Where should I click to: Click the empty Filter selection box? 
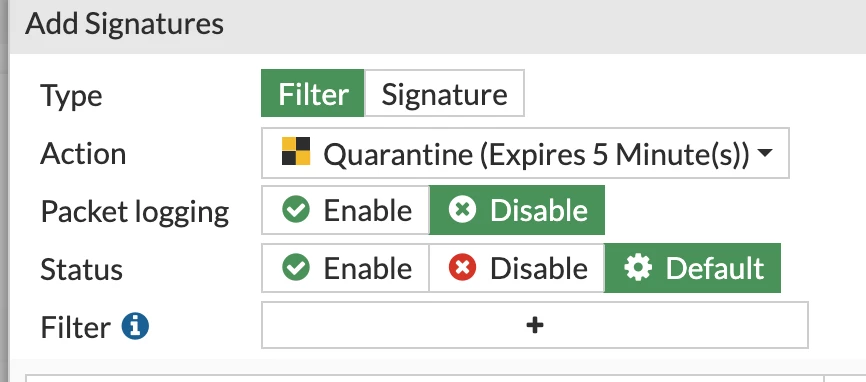pos(535,325)
